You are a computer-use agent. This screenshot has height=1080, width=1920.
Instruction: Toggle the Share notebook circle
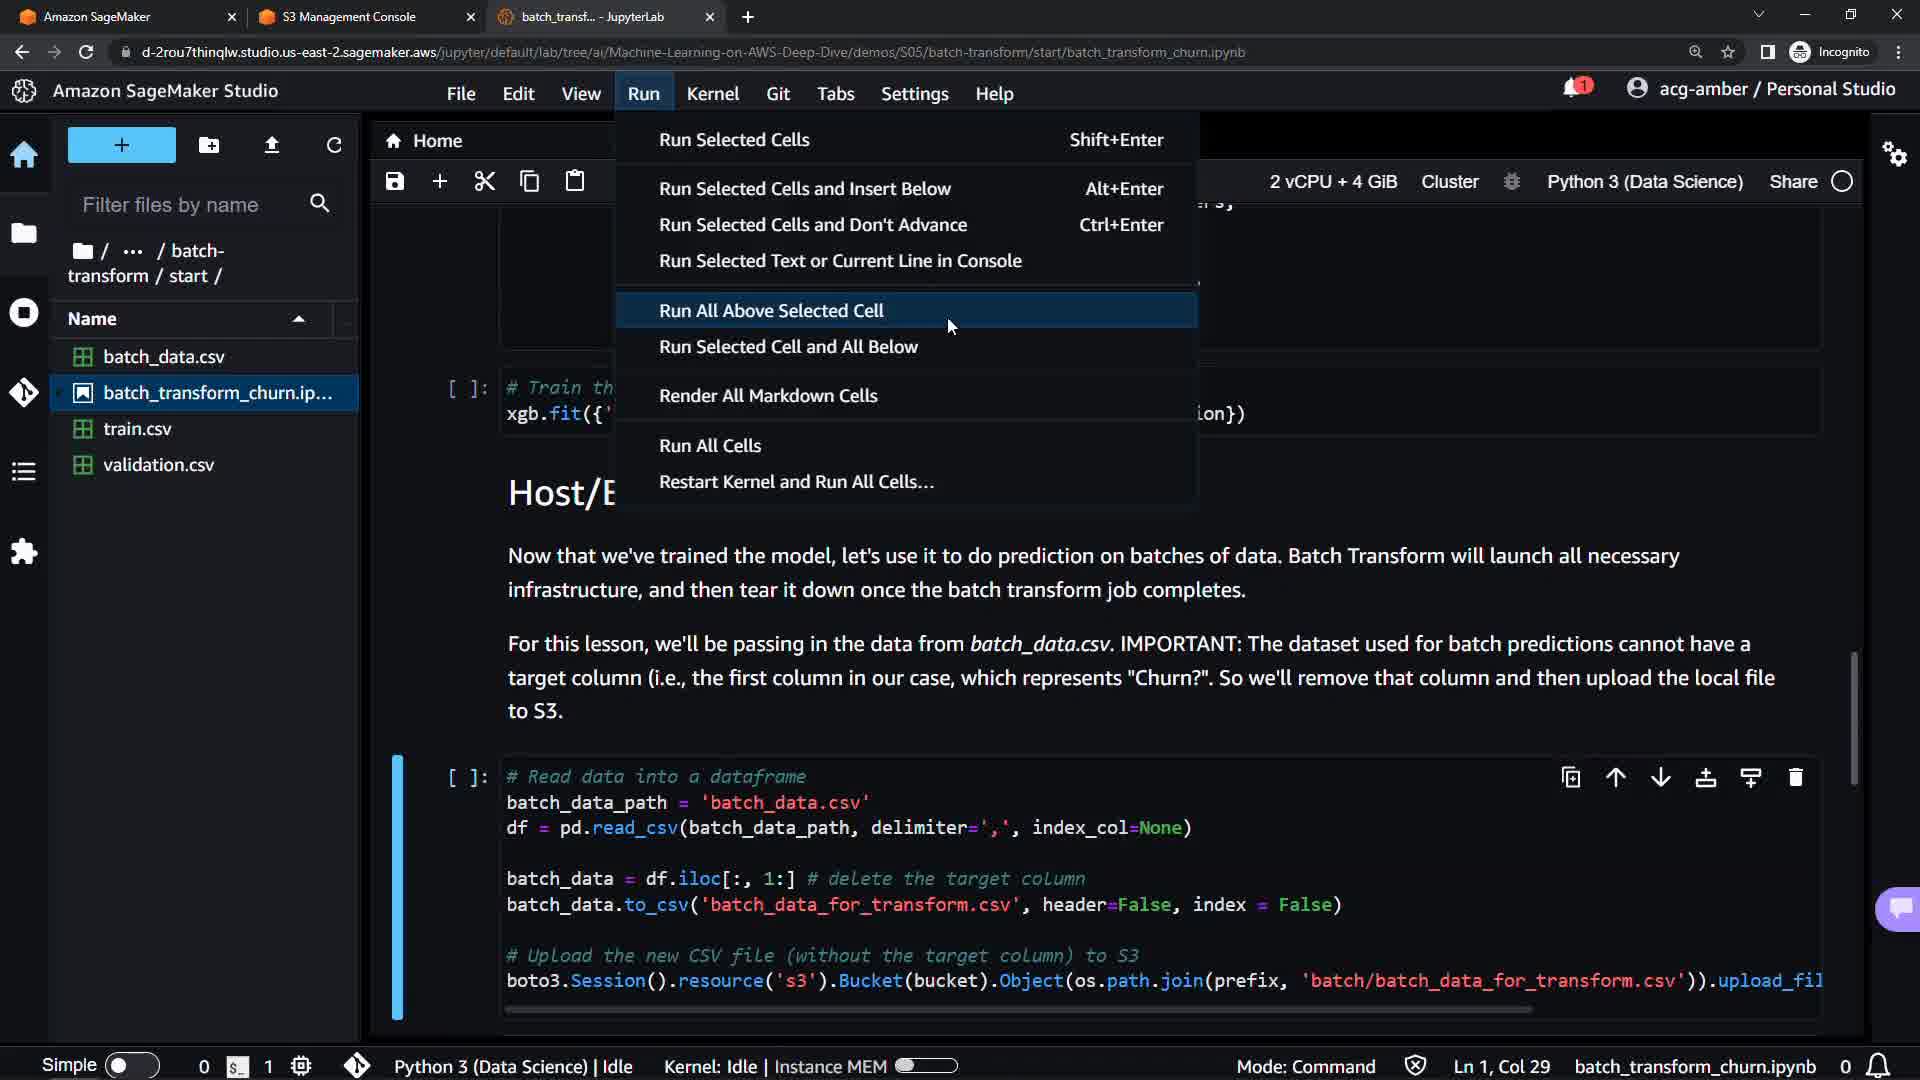tap(1842, 181)
